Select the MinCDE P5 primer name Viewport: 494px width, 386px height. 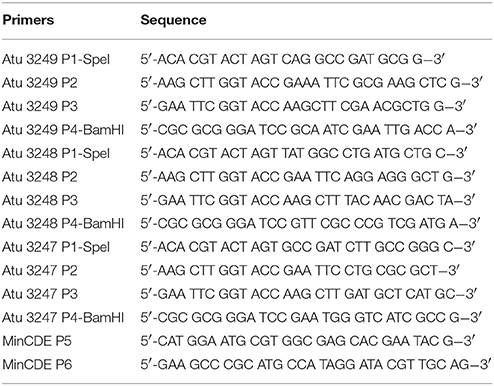coord(37,341)
